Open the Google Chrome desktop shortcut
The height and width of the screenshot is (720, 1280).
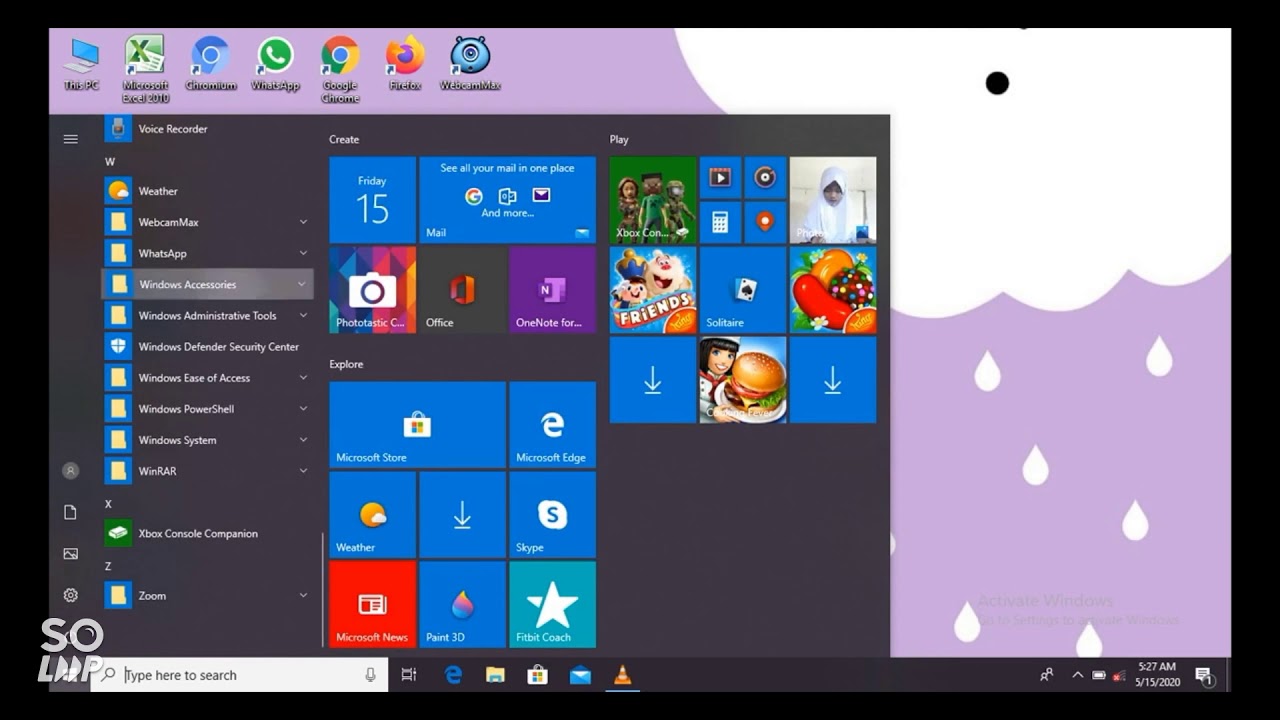pos(340,68)
